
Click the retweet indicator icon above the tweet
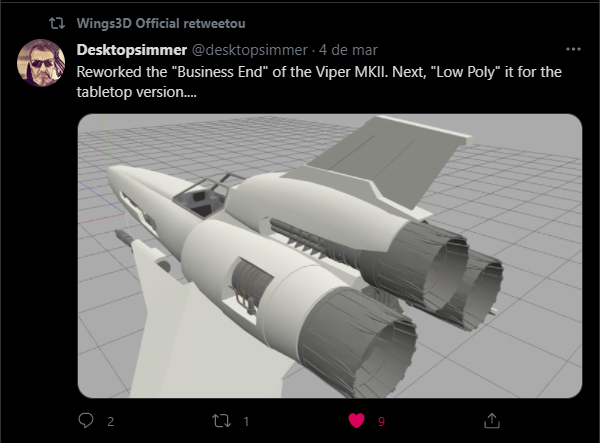click(x=57, y=24)
